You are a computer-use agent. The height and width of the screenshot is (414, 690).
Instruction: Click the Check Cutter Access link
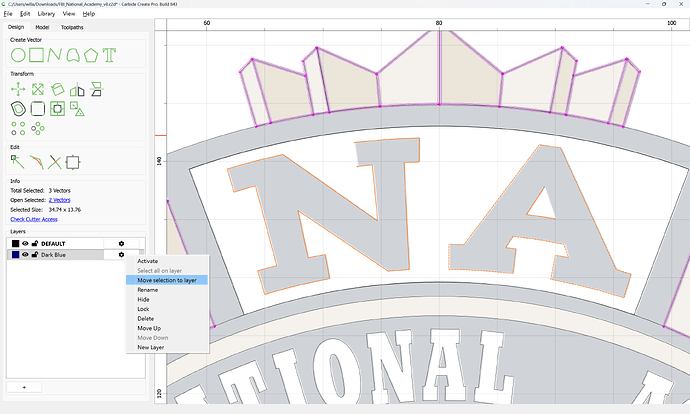point(34,219)
